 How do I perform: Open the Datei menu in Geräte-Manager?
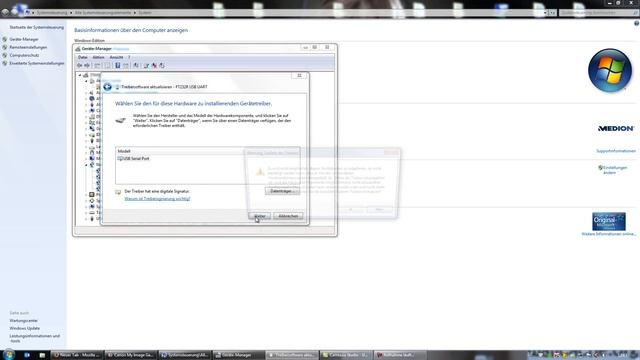click(83, 57)
